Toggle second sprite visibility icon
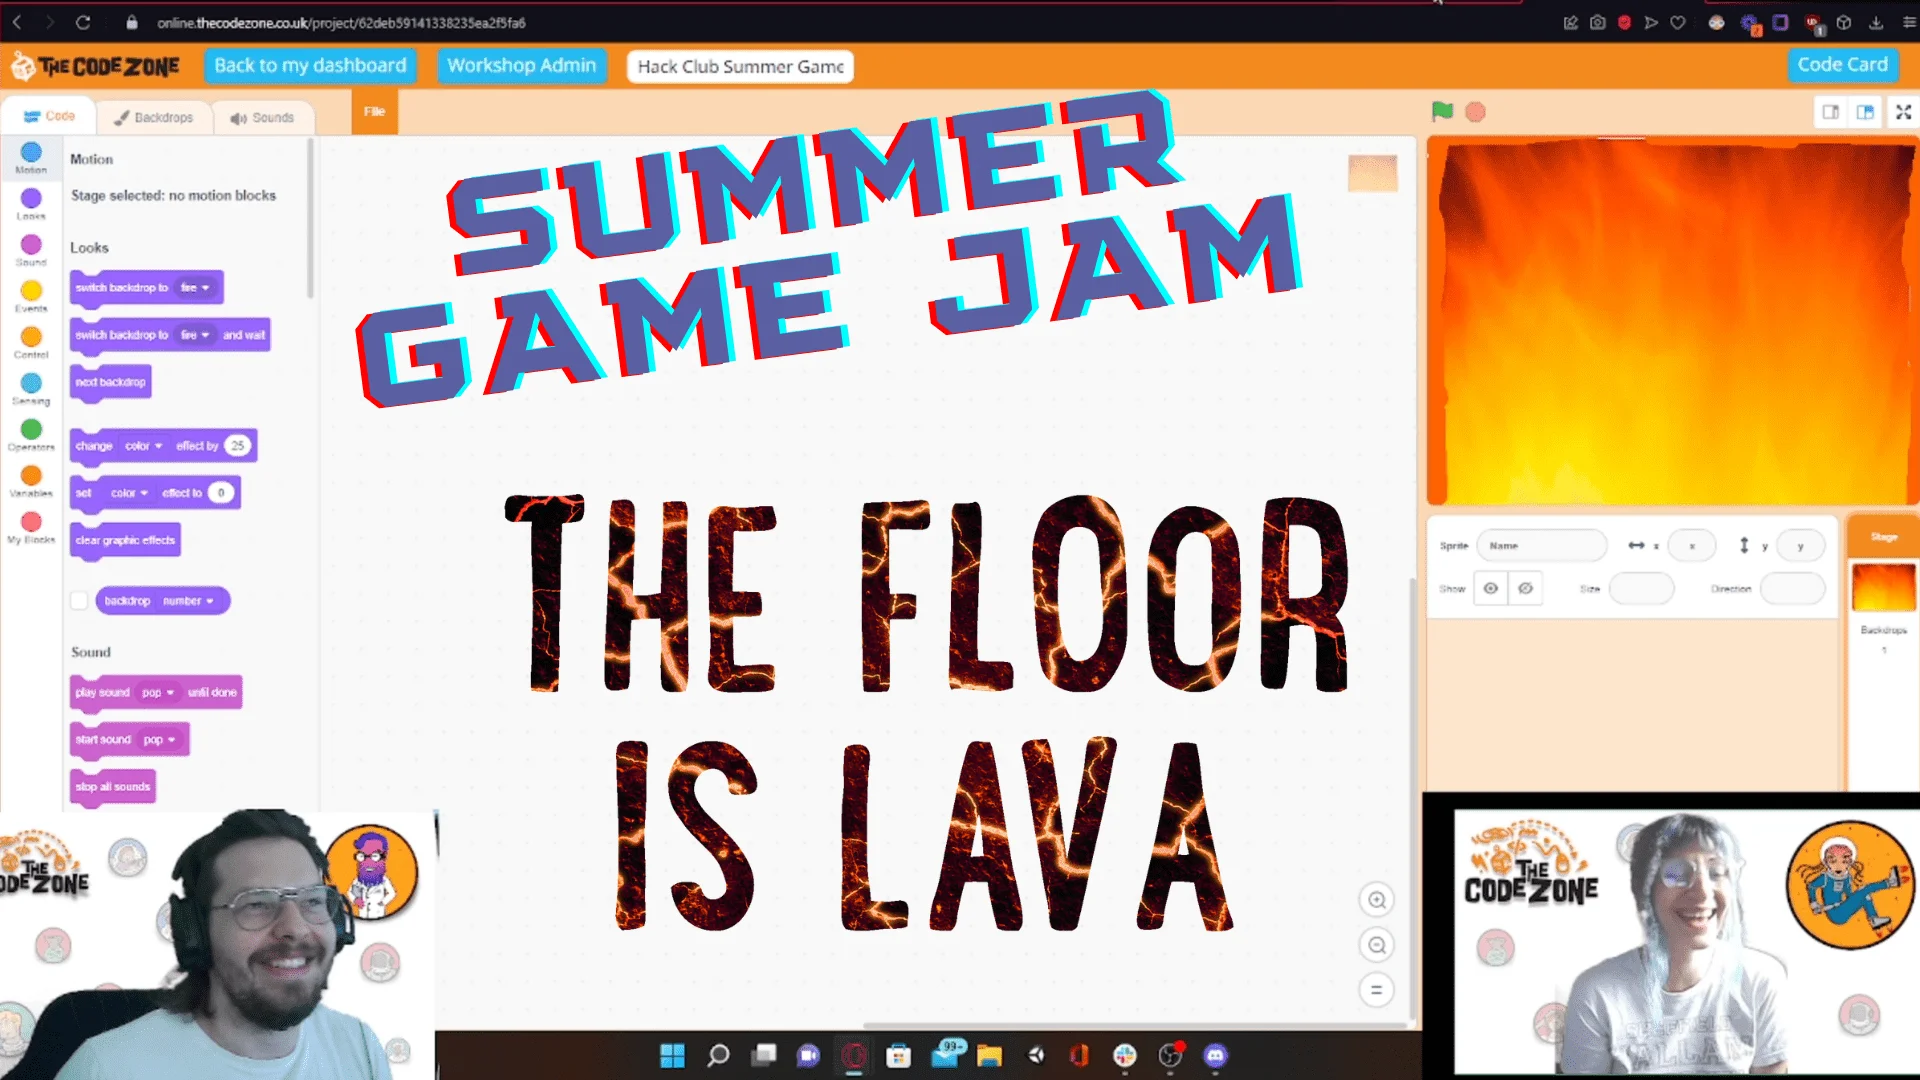Viewport: 1920px width, 1080px height. pos(1524,588)
